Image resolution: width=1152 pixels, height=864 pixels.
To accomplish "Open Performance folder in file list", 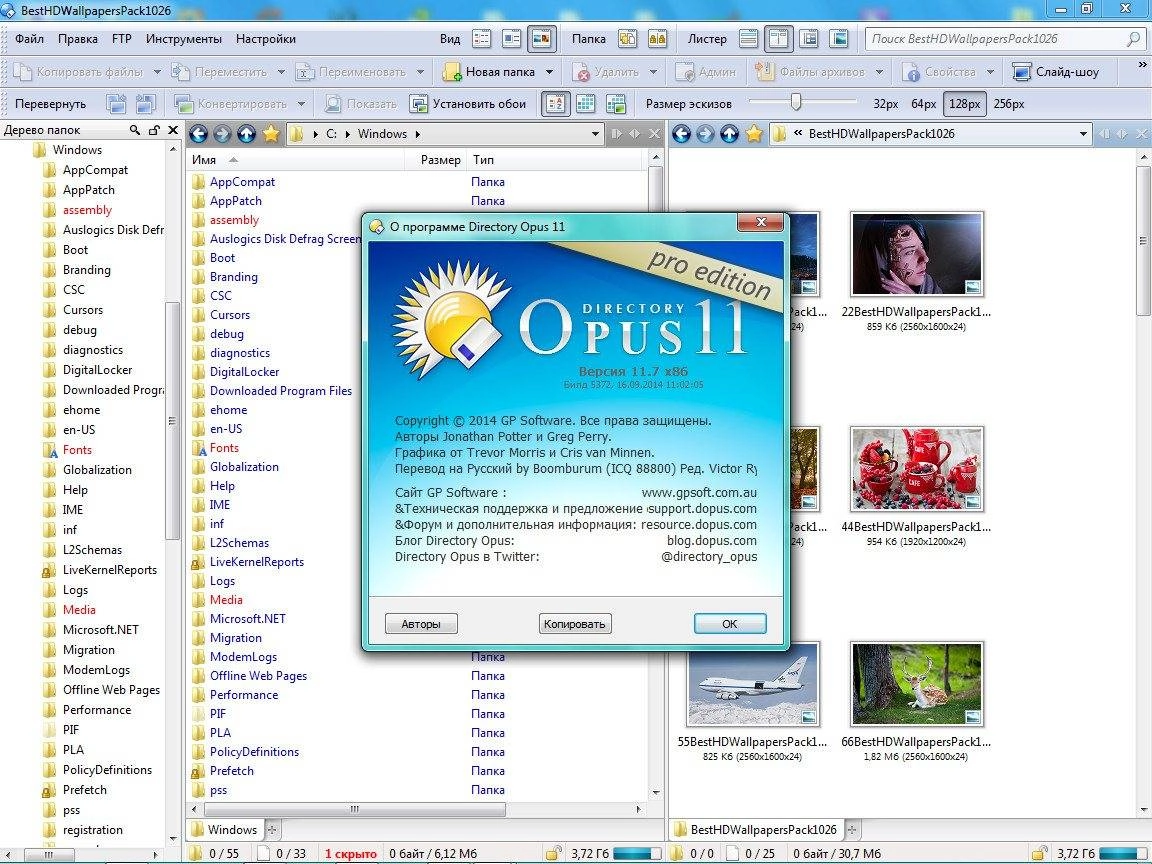I will point(244,694).
